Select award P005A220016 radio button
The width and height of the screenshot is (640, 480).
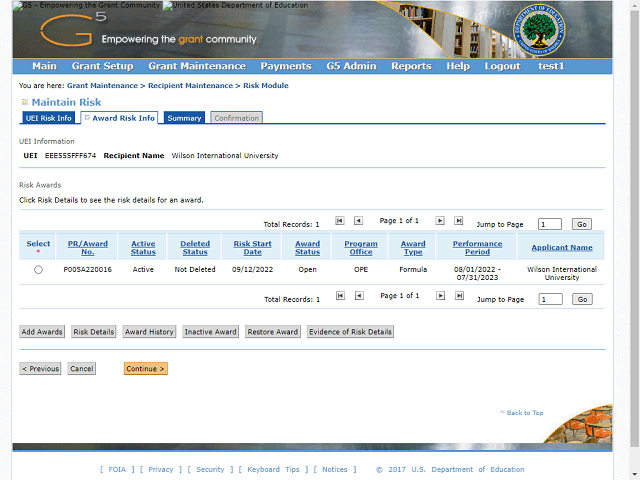pyautogui.click(x=38, y=270)
